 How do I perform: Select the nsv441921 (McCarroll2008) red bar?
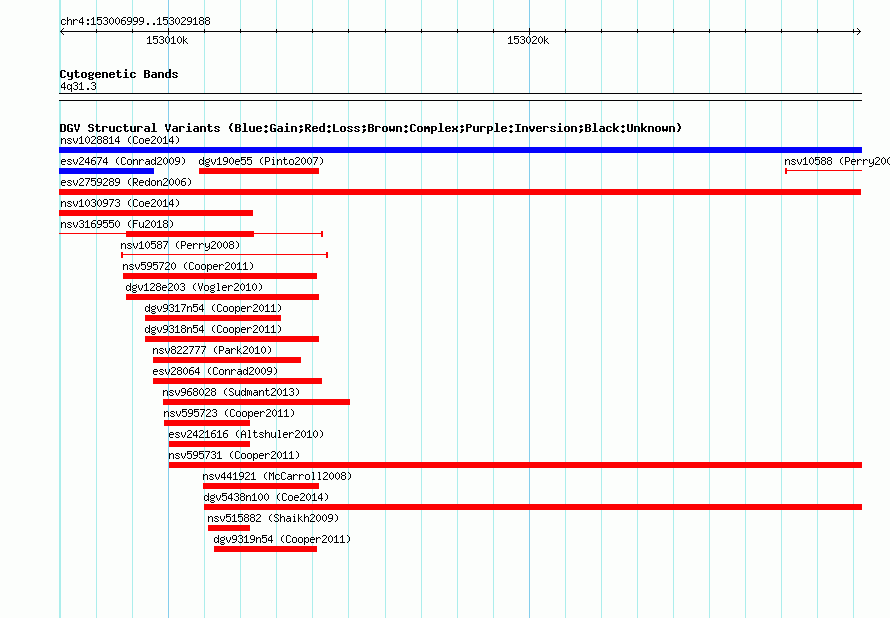[x=261, y=486]
